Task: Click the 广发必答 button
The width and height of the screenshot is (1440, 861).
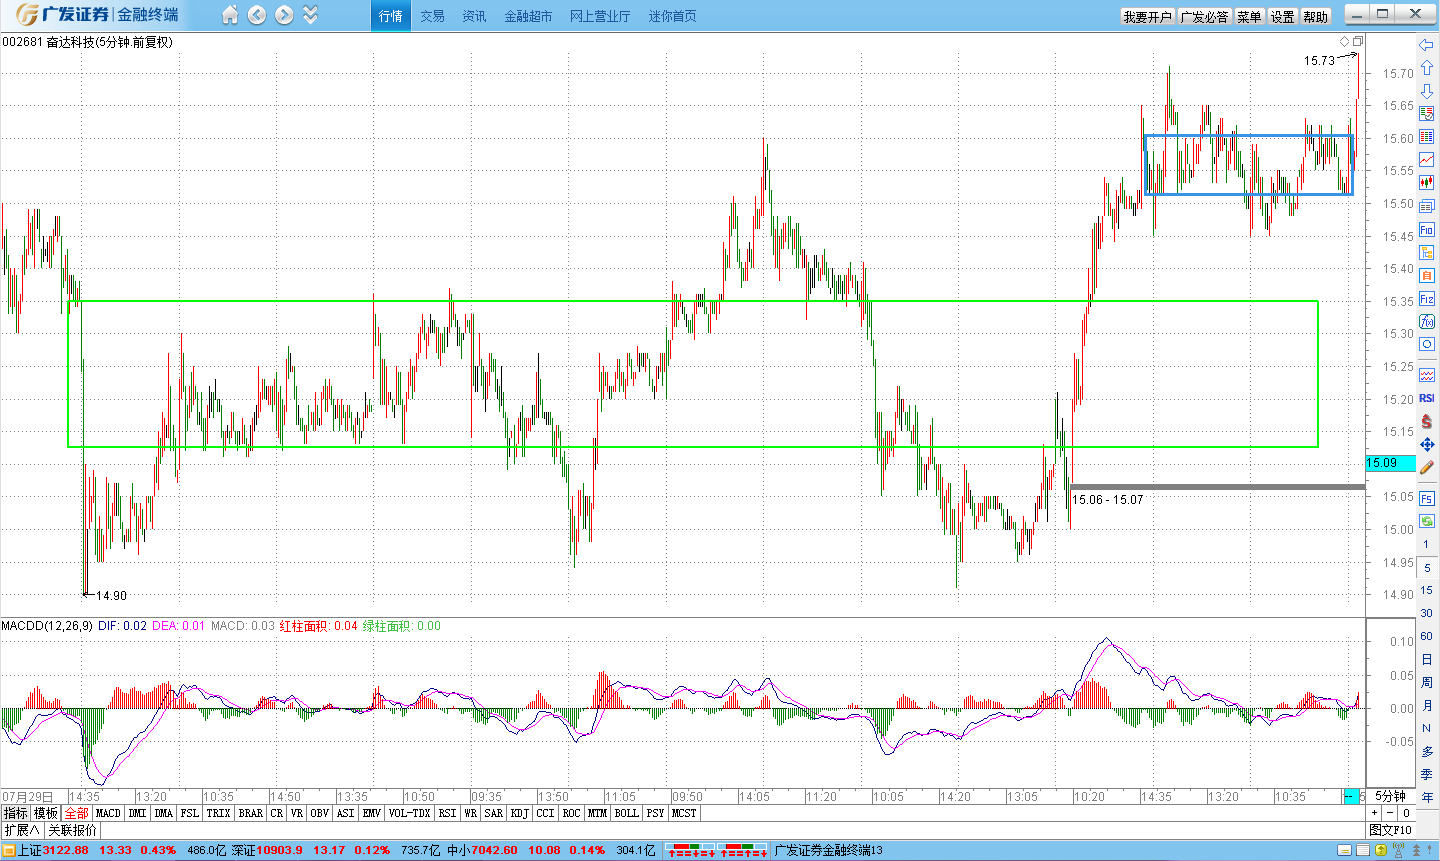Action: tap(1204, 17)
